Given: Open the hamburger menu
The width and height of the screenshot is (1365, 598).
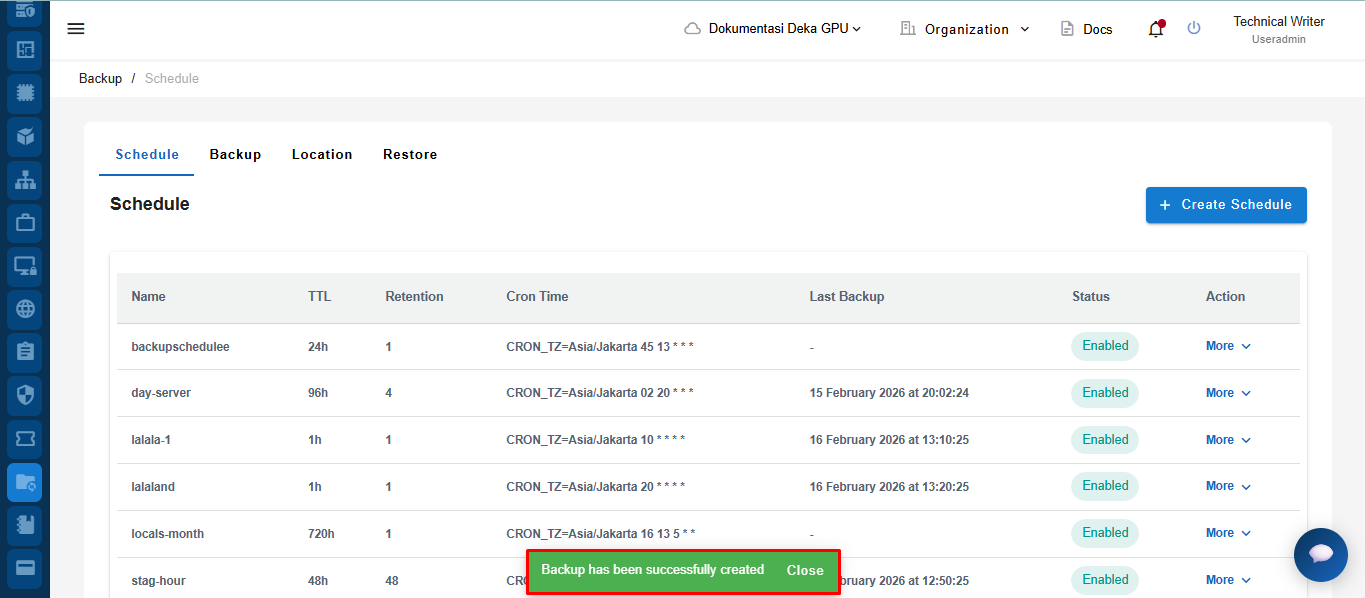Looking at the screenshot, I should tap(76, 28).
